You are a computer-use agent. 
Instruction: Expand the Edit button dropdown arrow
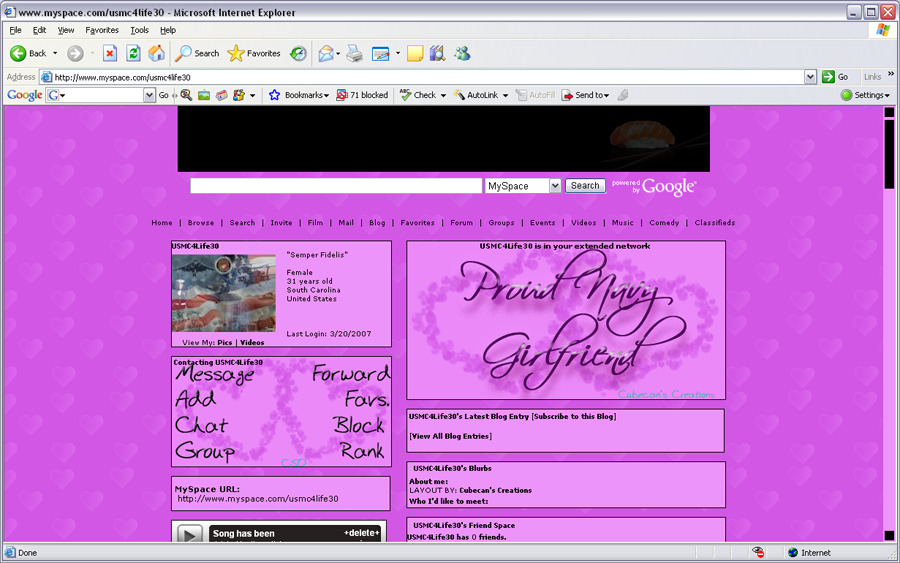[398, 53]
